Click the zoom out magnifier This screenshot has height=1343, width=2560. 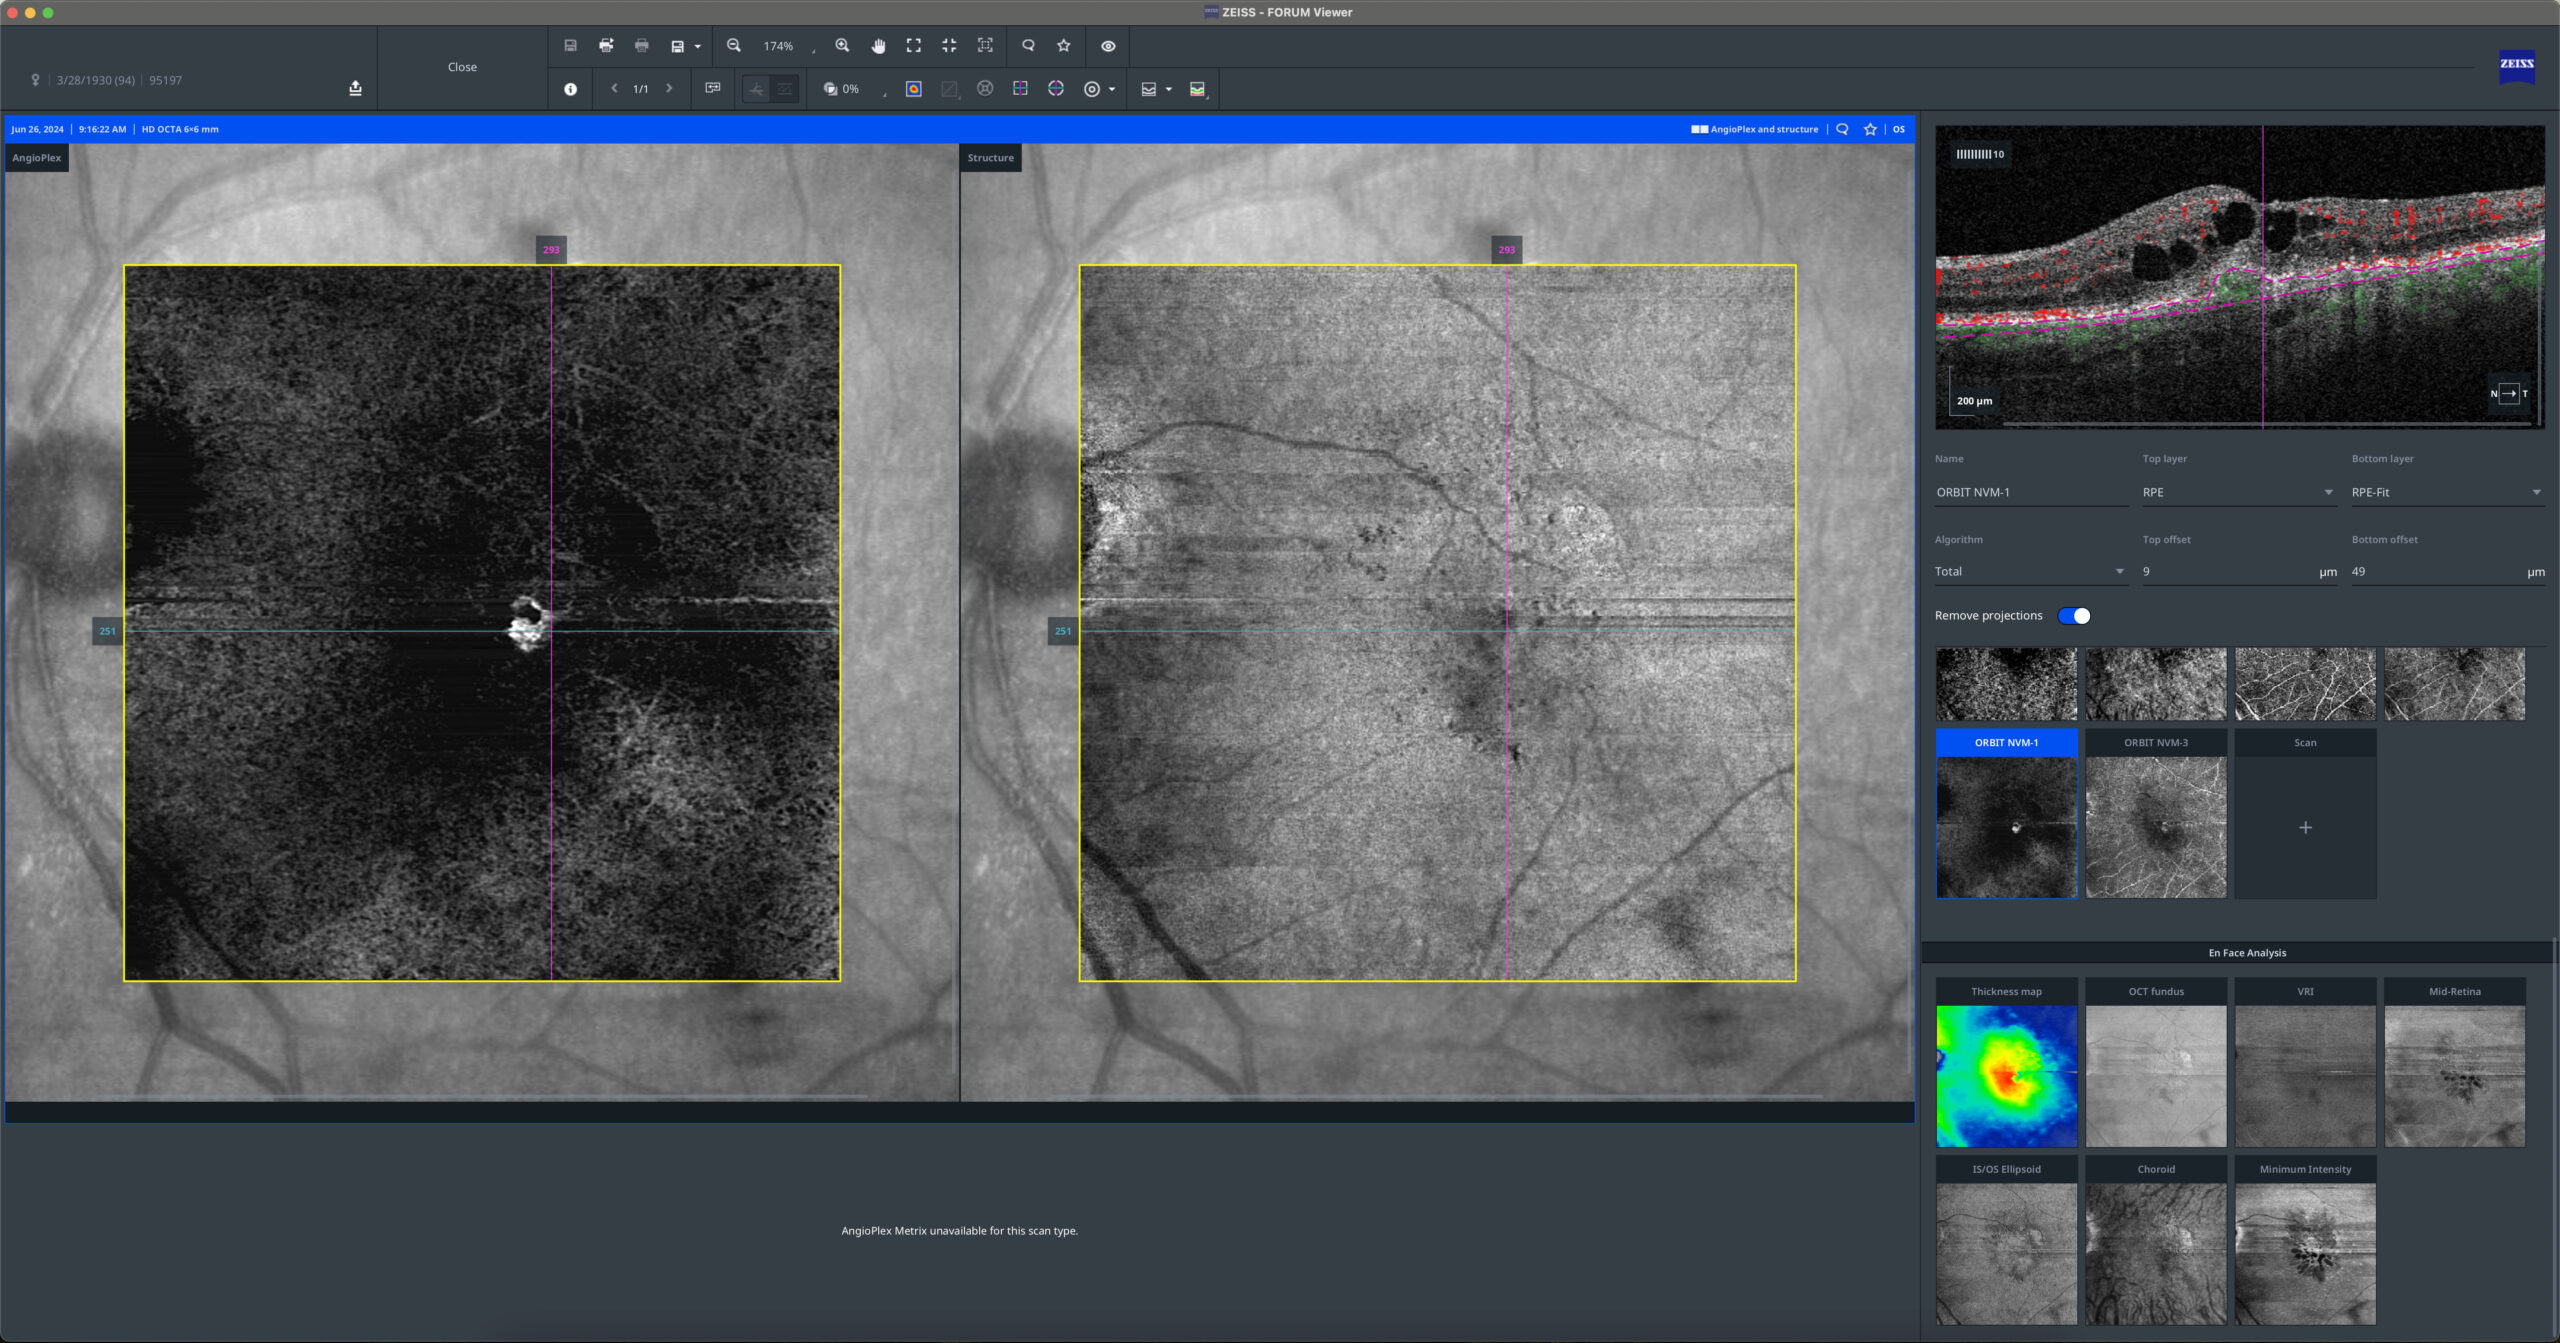734,46
